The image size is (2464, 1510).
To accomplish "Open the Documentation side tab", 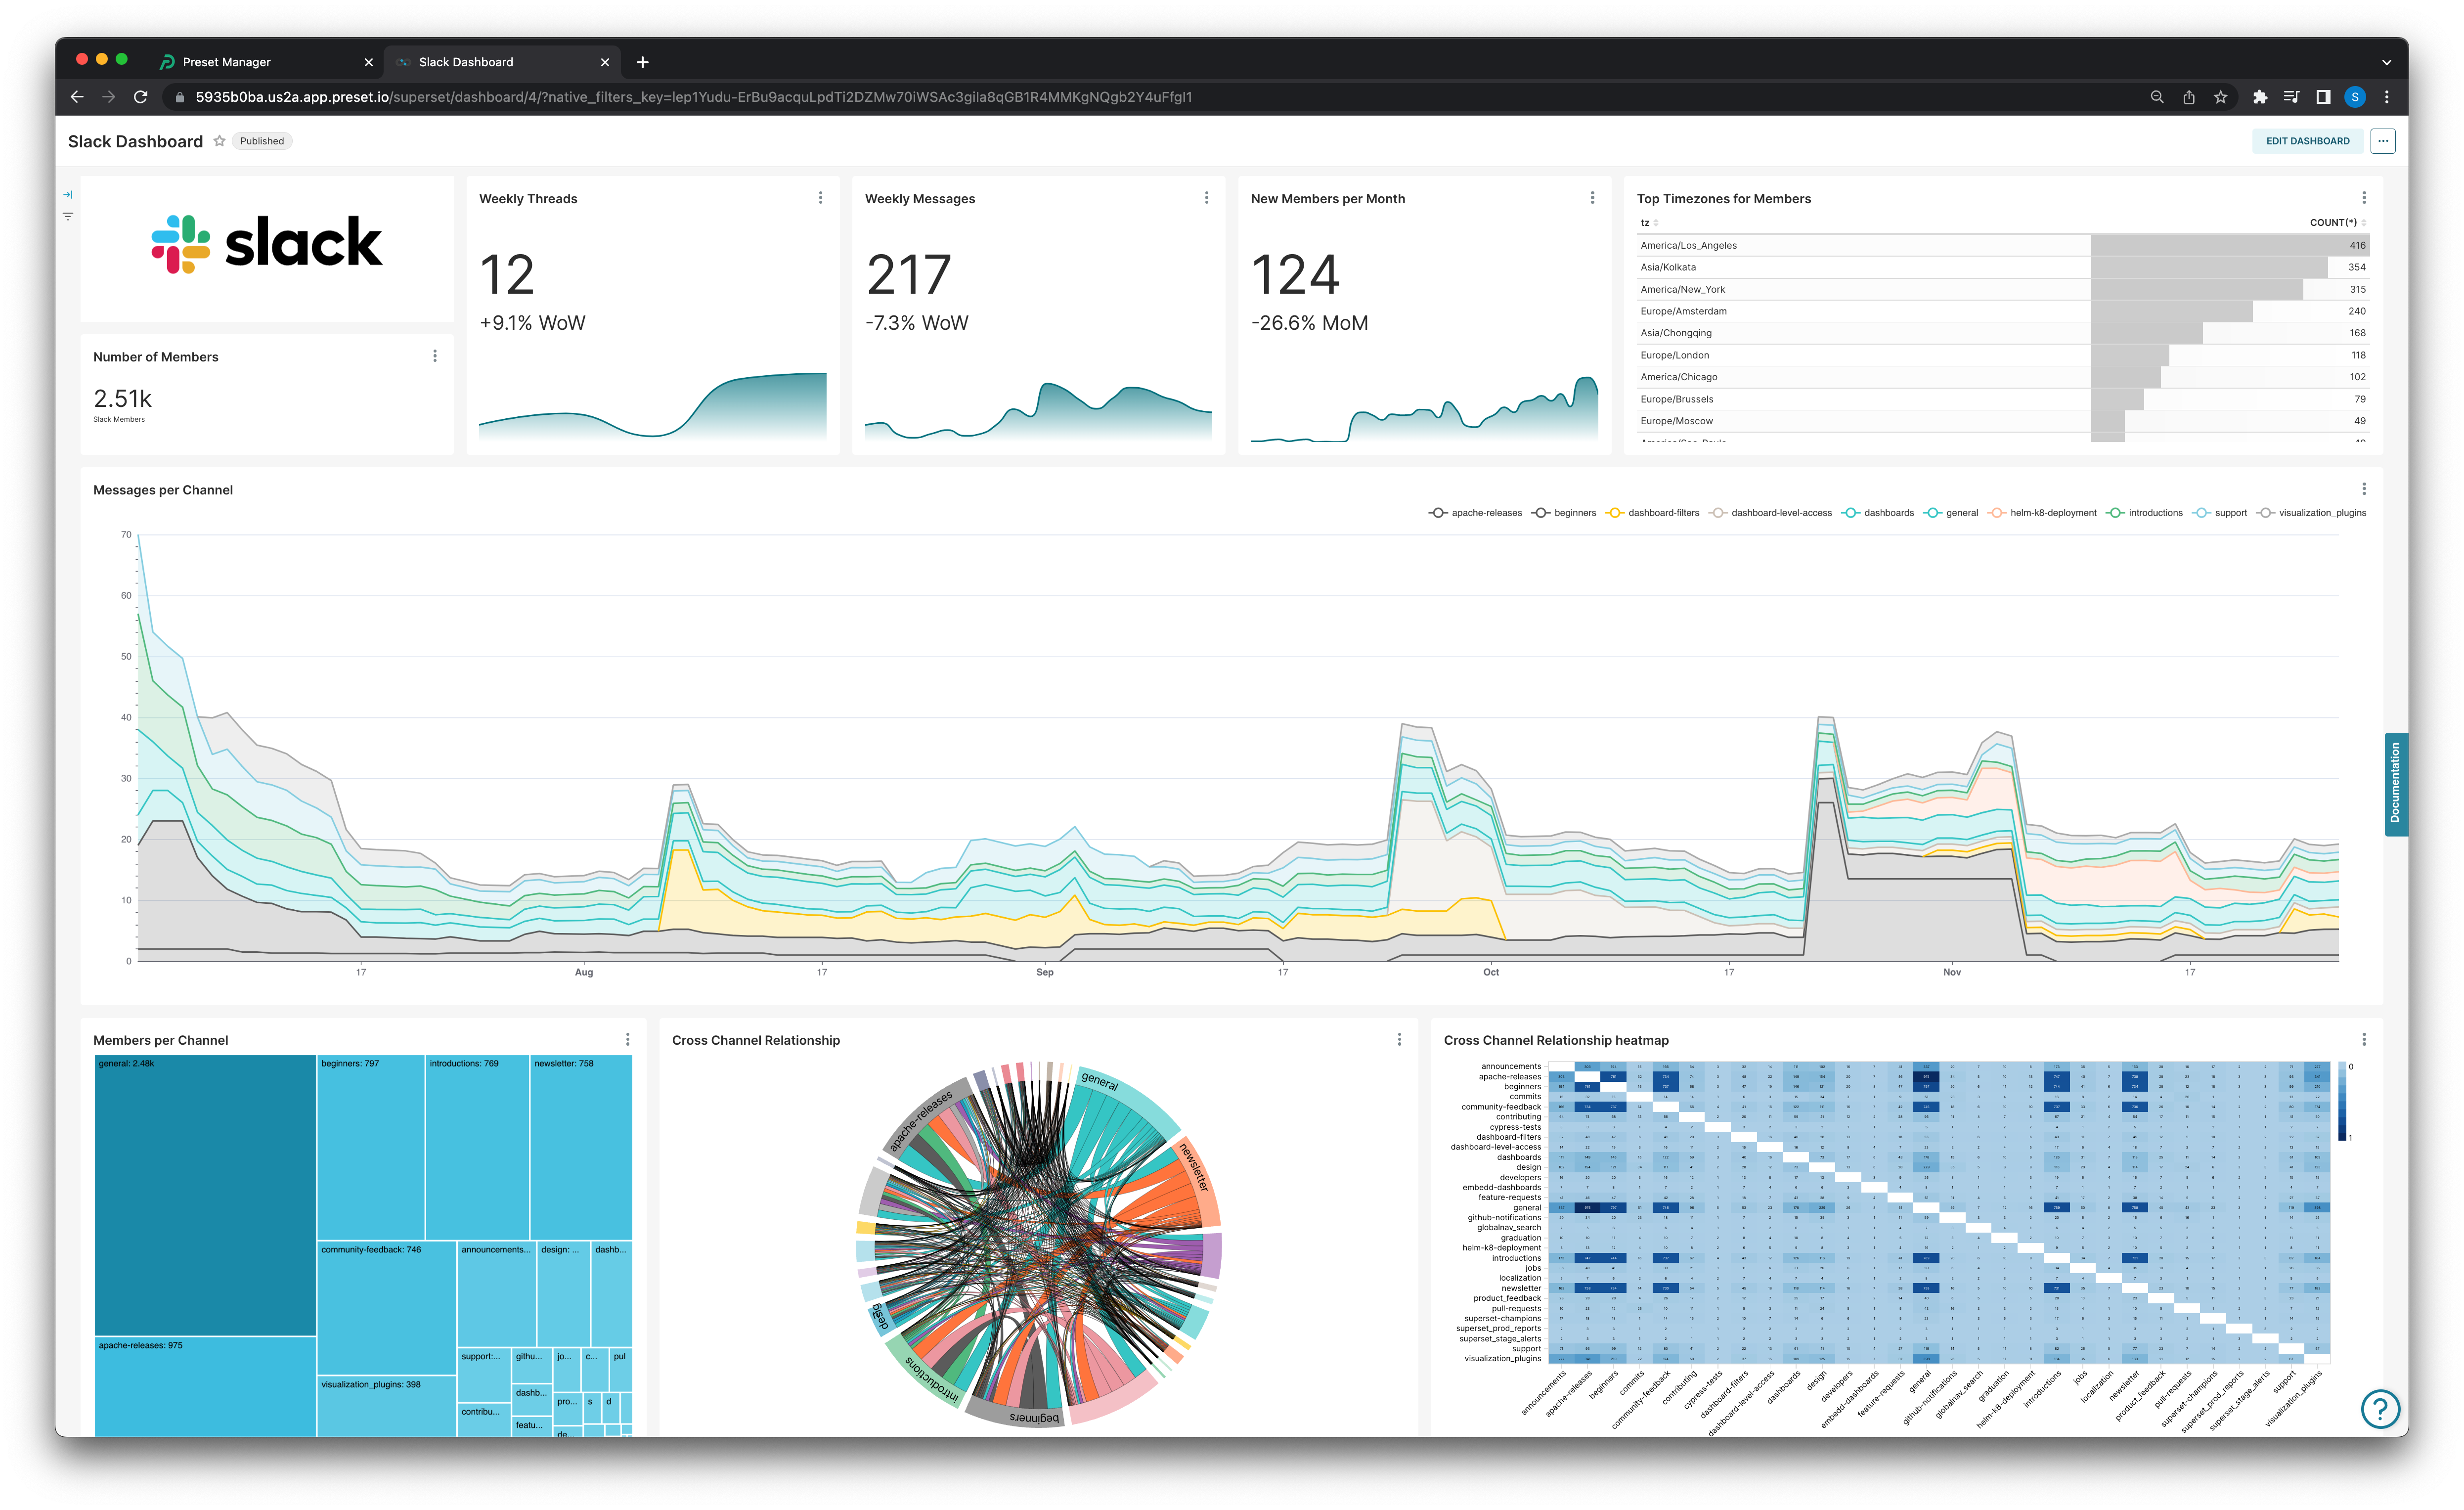I will tap(2395, 784).
